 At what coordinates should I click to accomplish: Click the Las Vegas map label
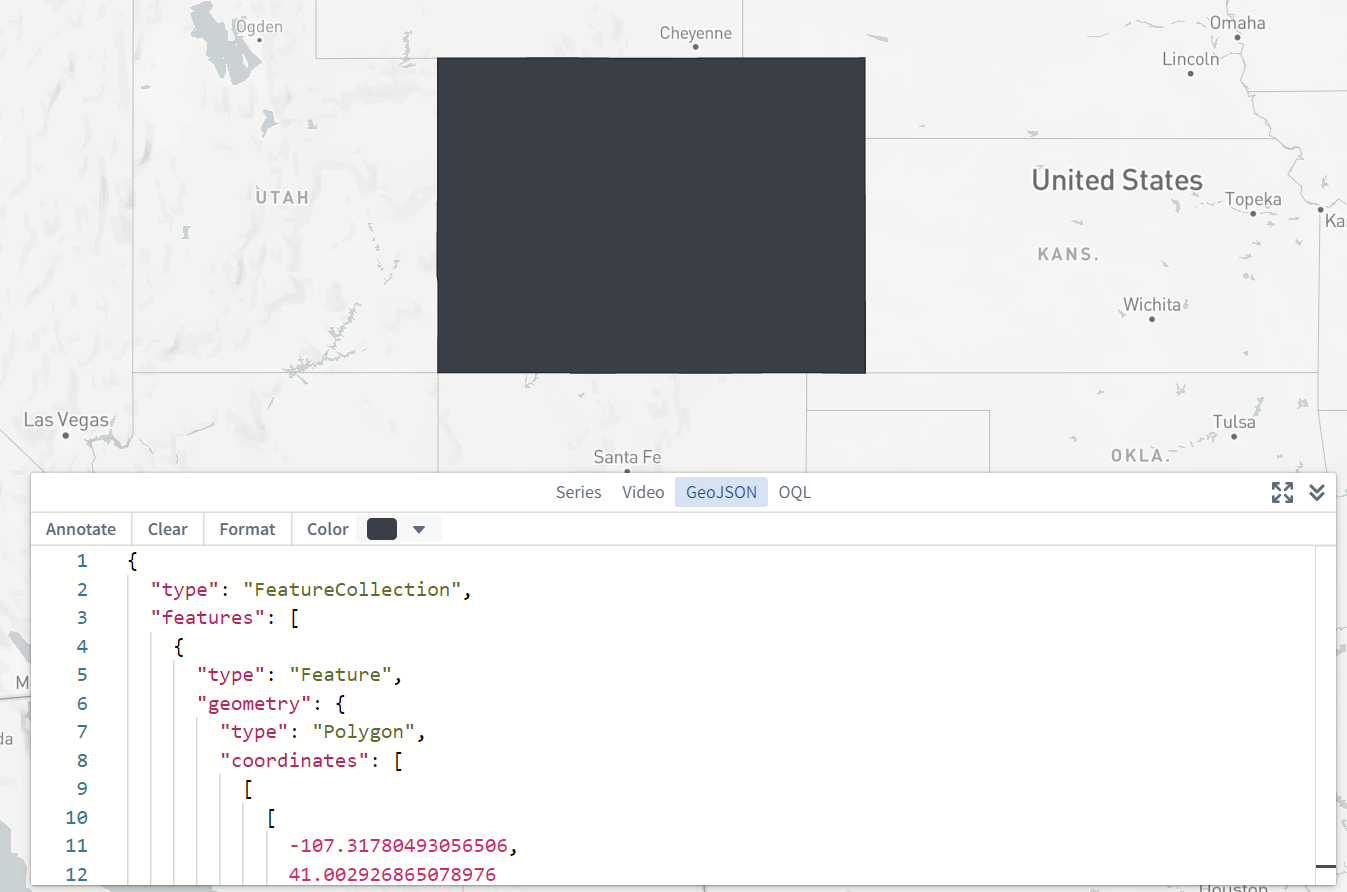click(x=66, y=420)
